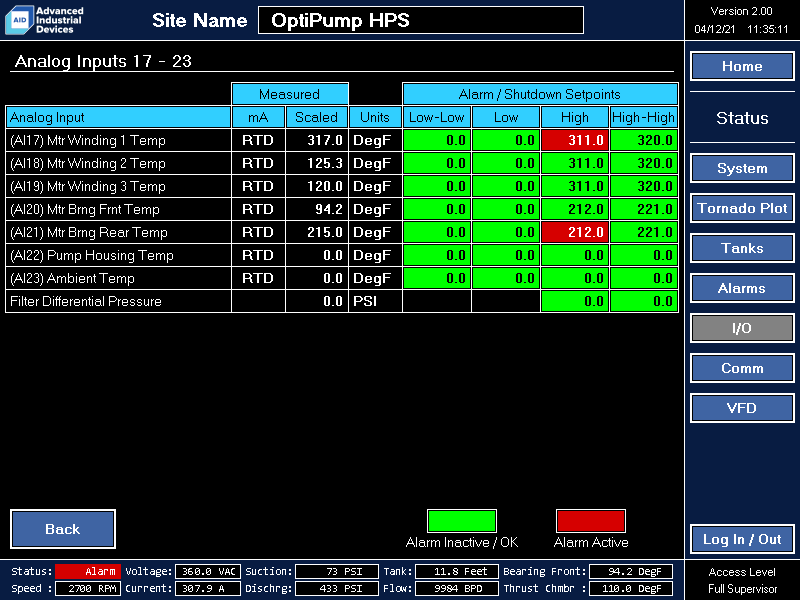Click the Log In / Out button

click(x=742, y=539)
